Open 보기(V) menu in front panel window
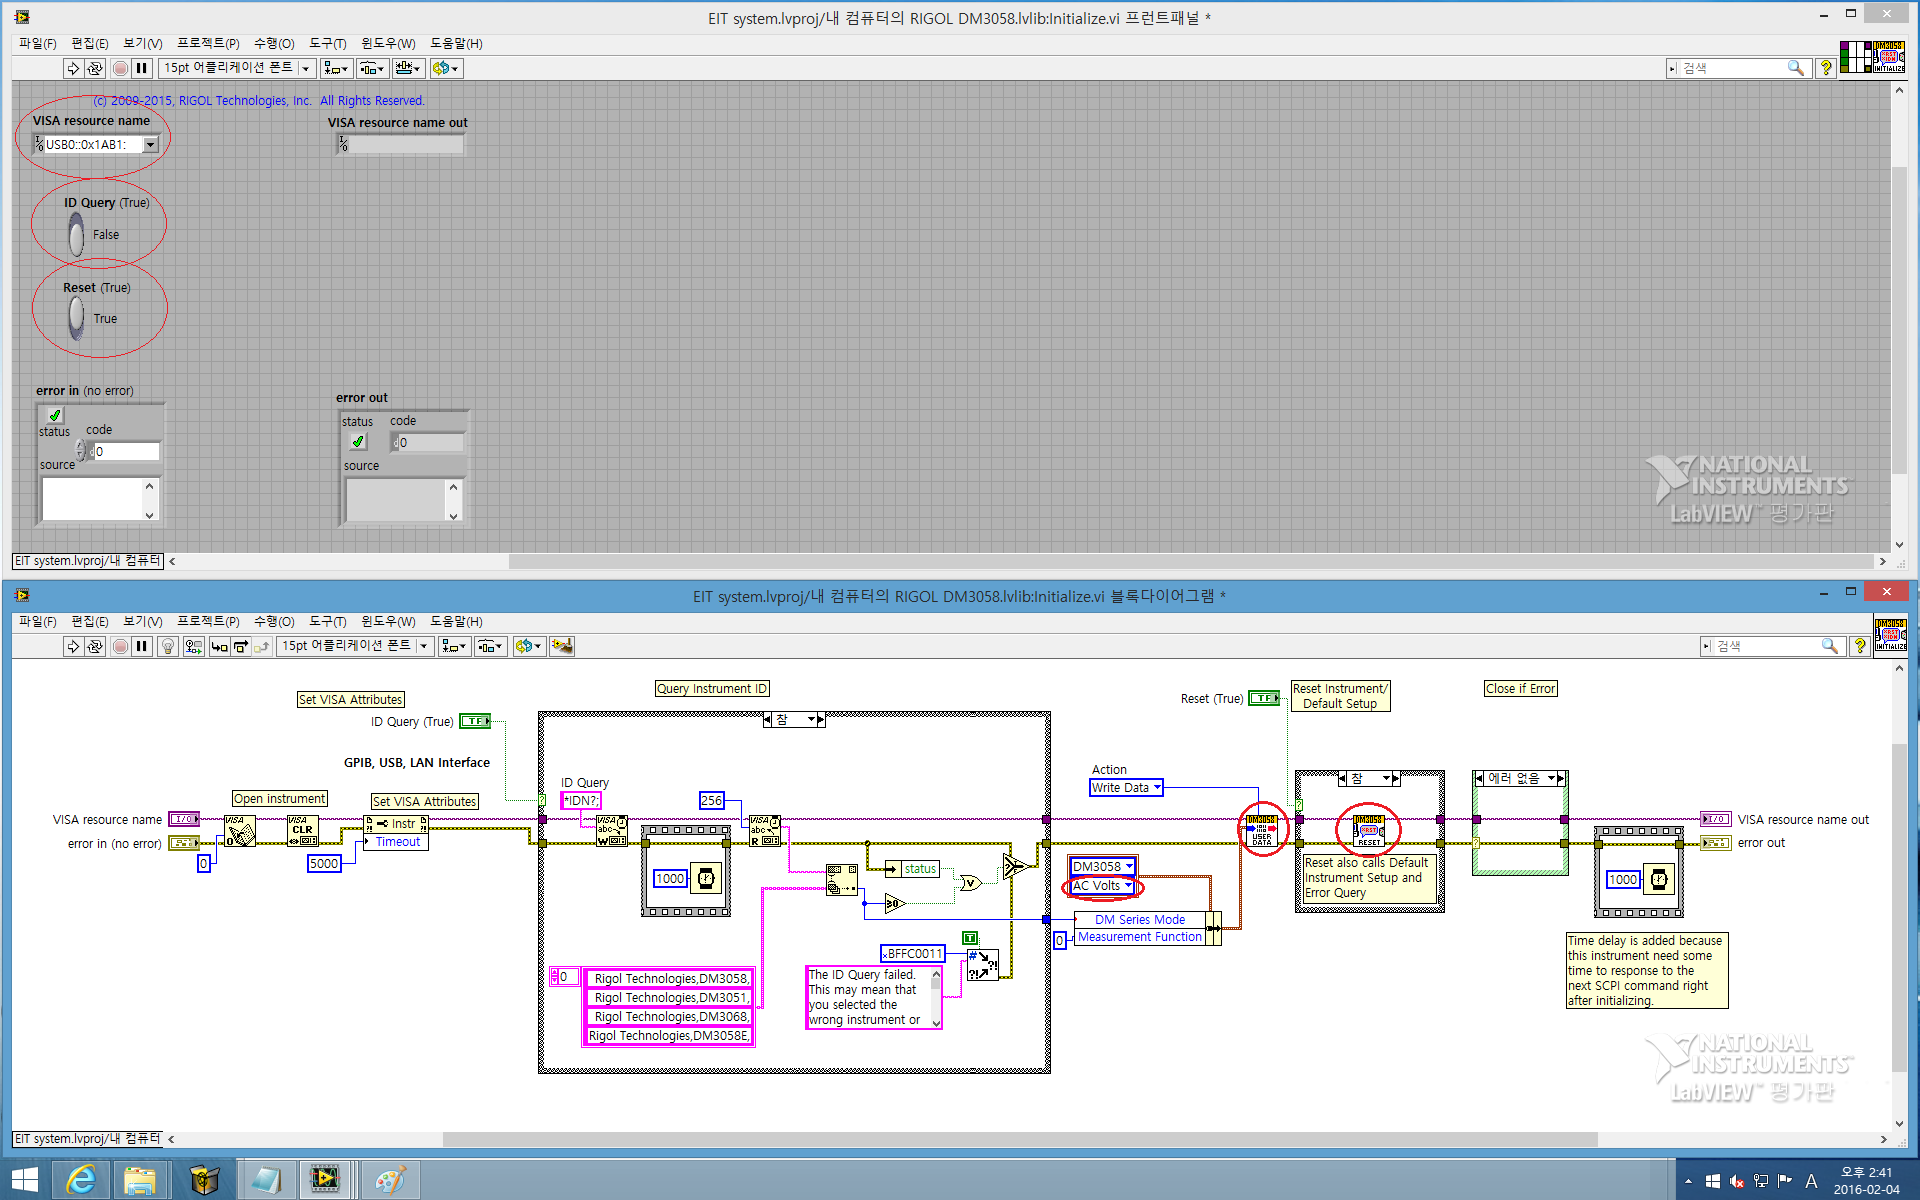Image resolution: width=1920 pixels, height=1200 pixels. pyautogui.click(x=142, y=43)
